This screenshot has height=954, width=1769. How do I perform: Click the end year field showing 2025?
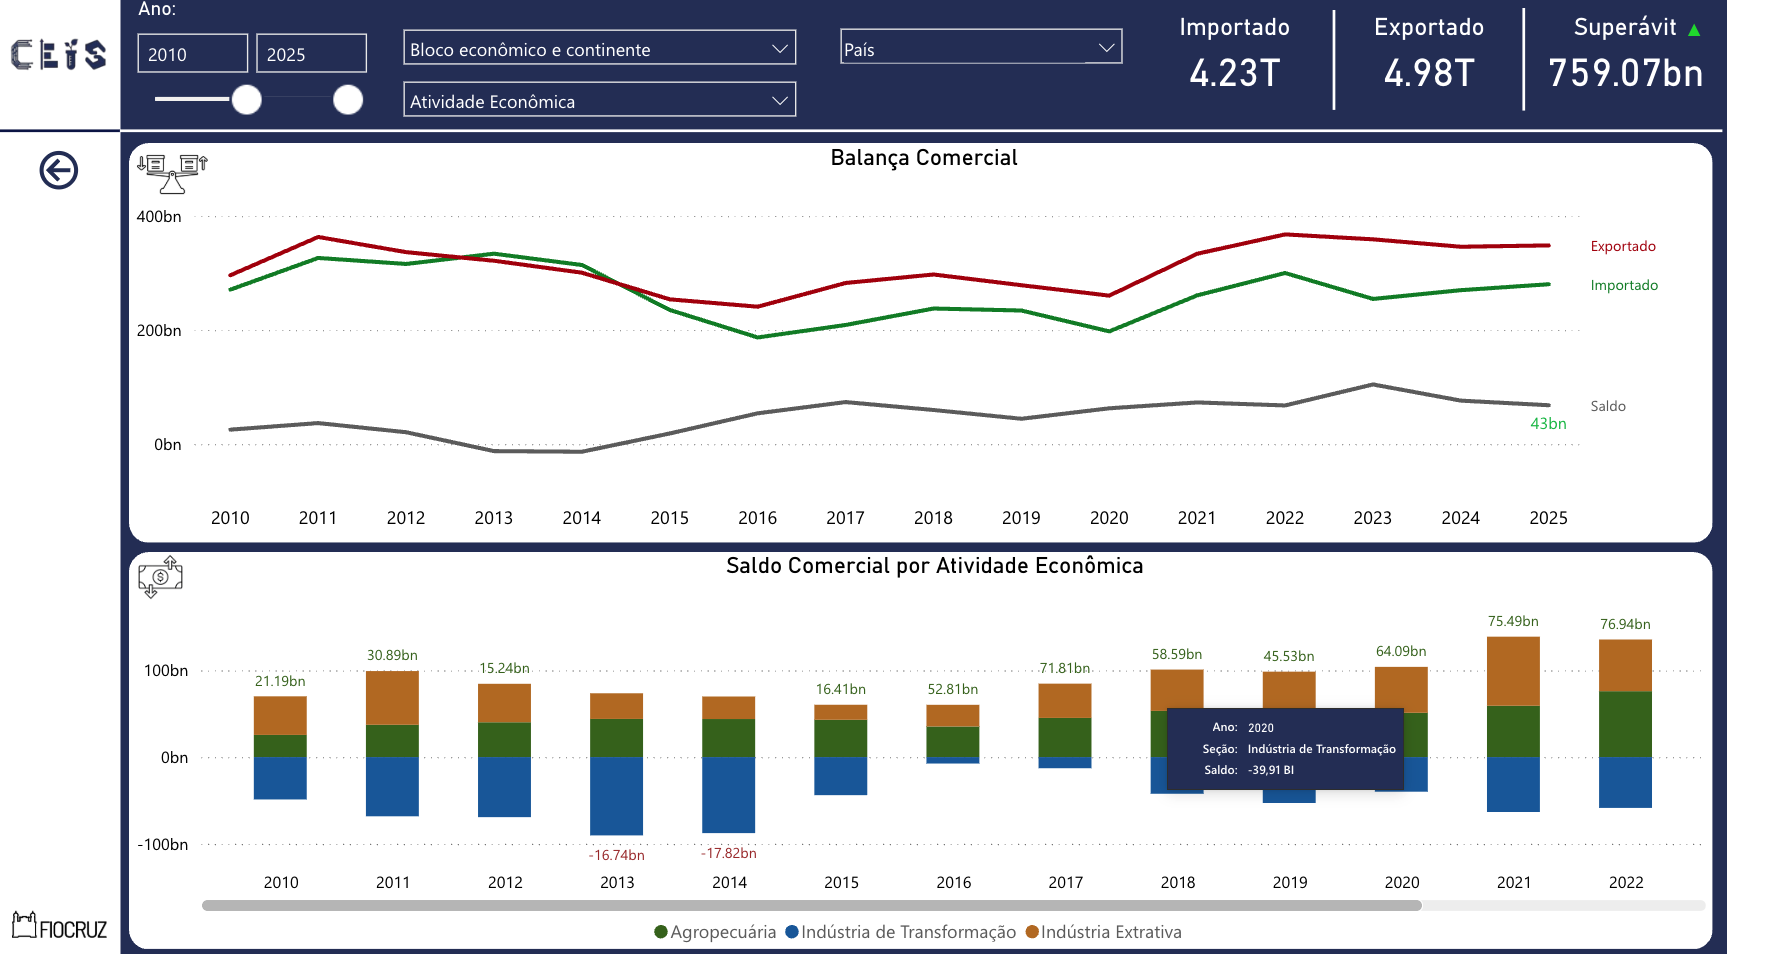(x=311, y=54)
